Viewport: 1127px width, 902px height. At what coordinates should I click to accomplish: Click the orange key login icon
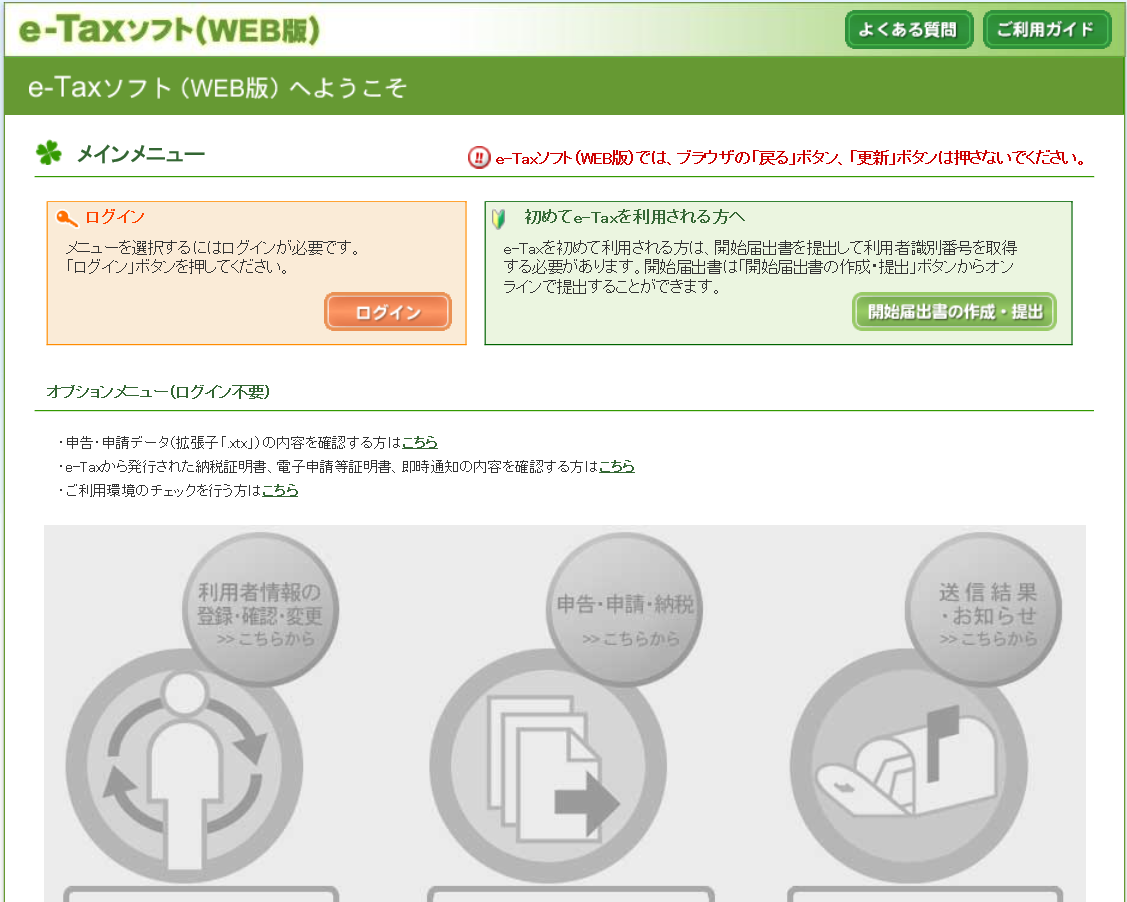click(x=66, y=218)
